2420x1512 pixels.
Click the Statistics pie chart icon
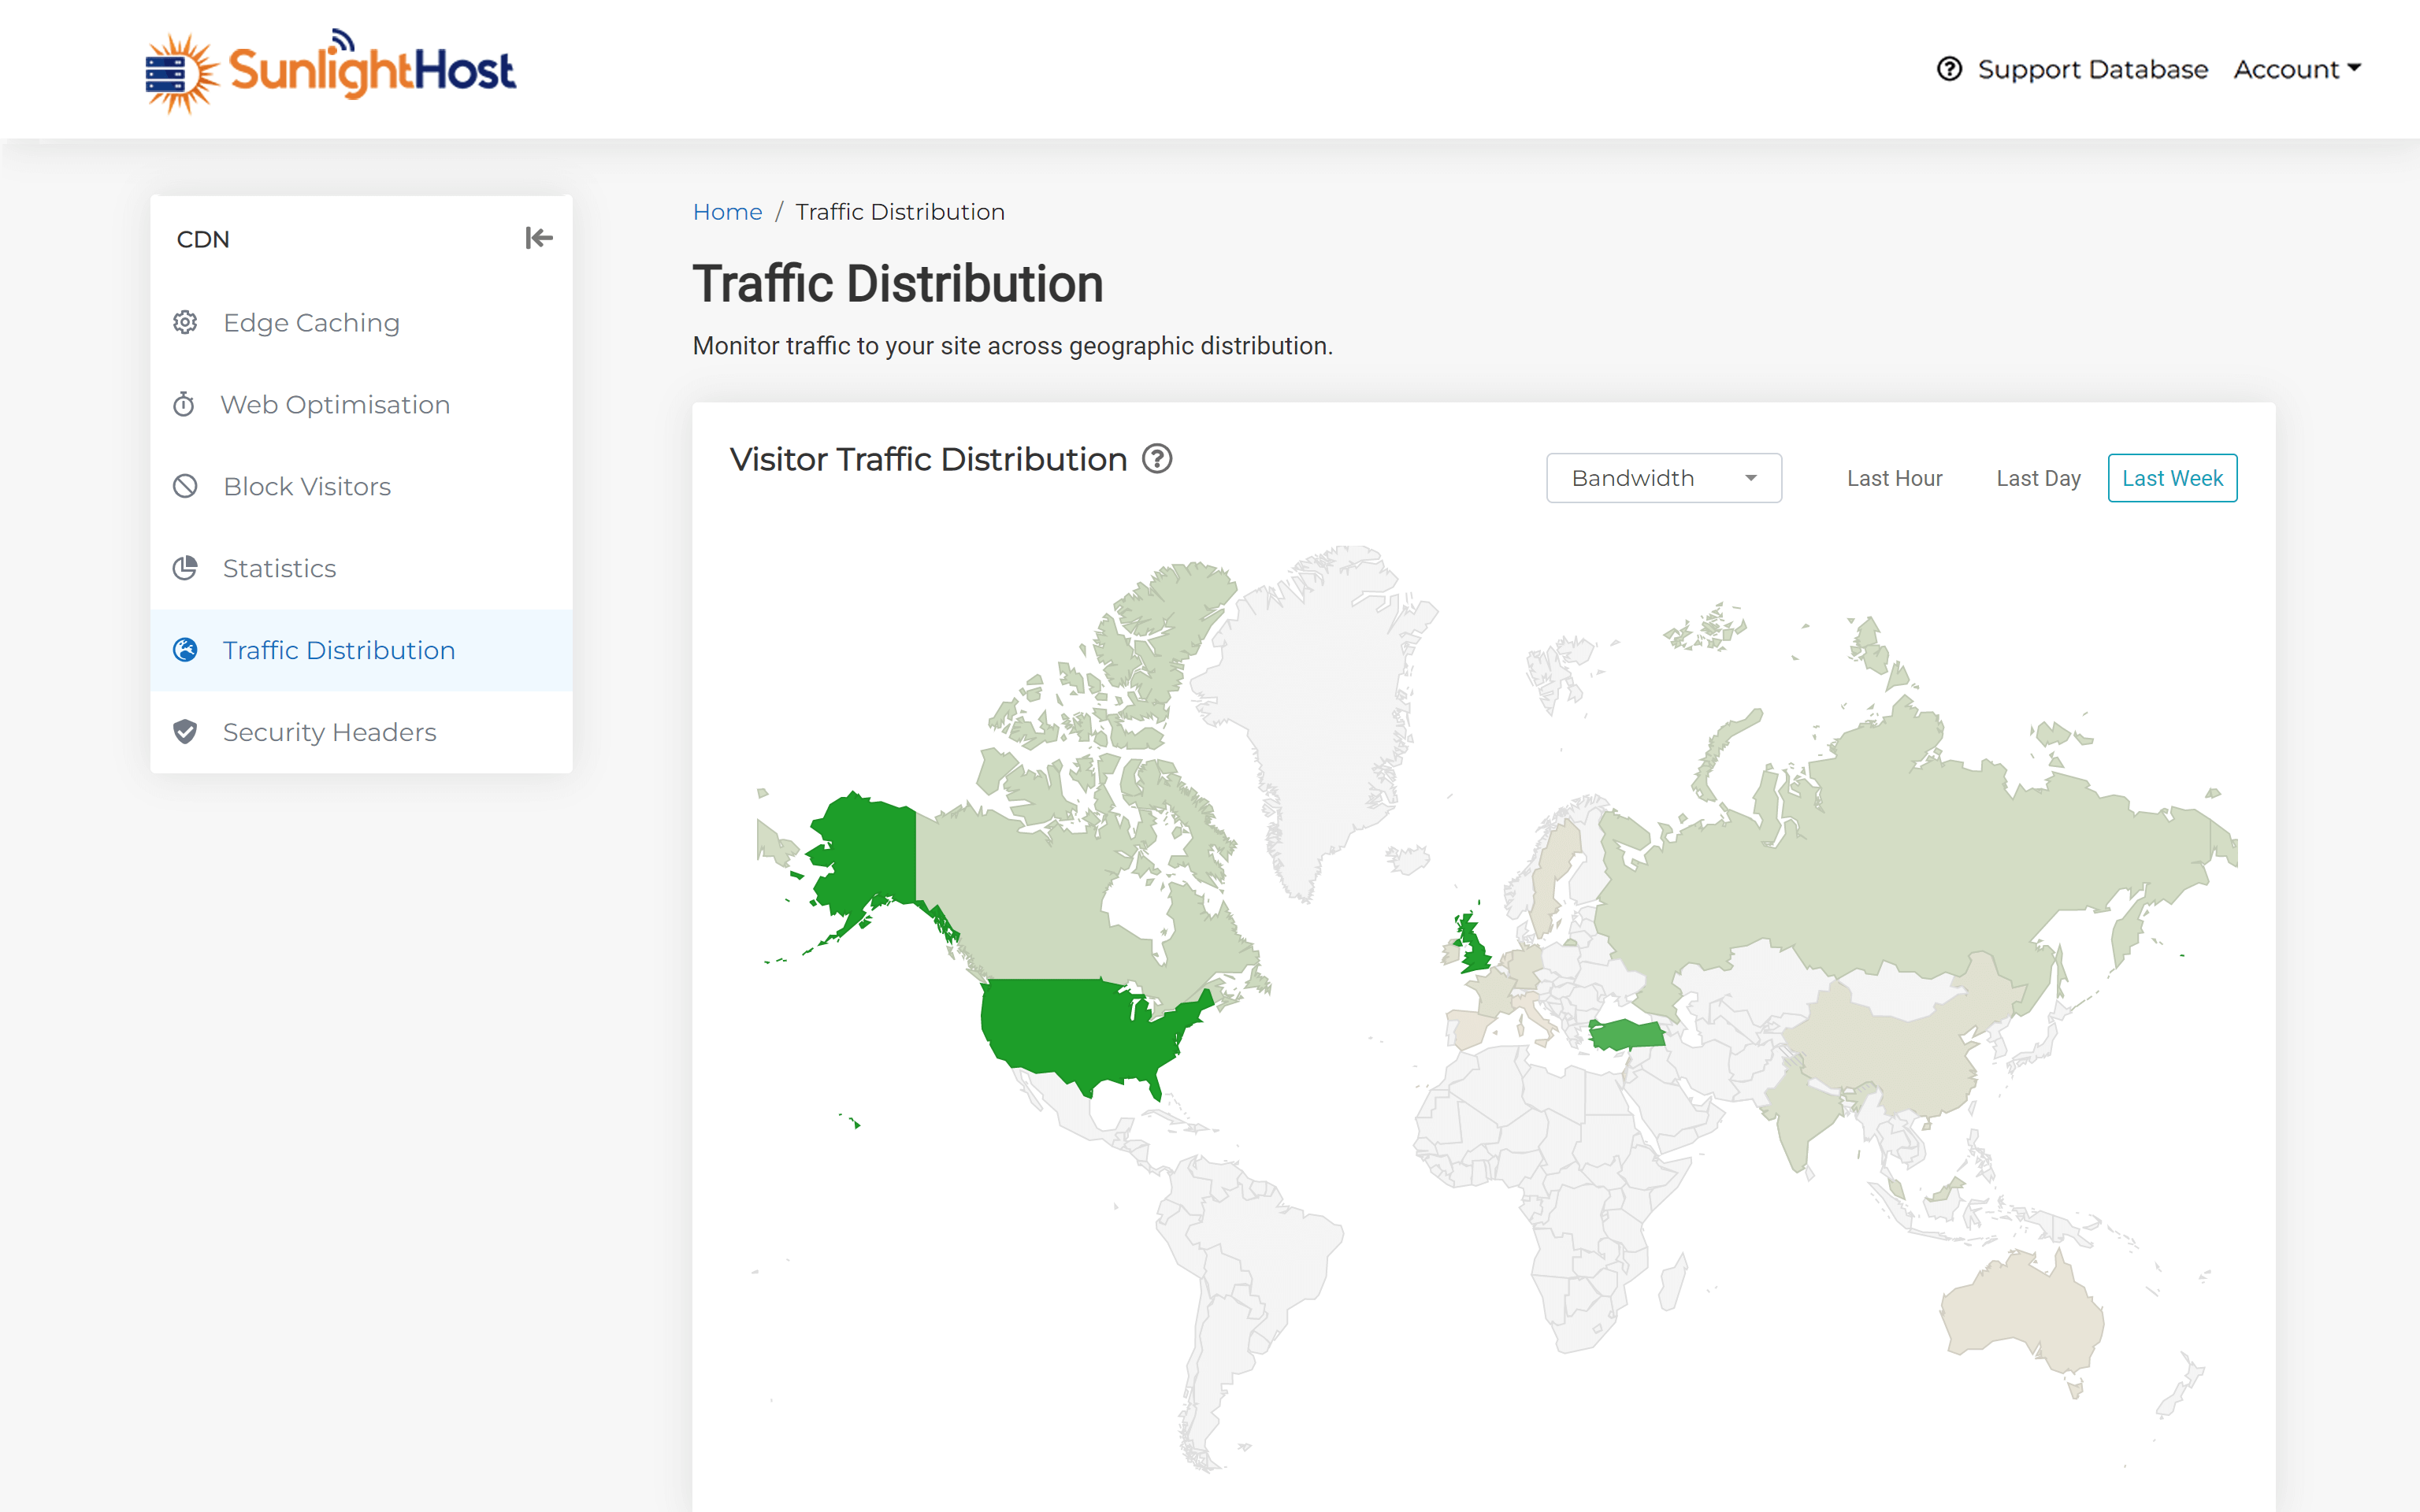tap(185, 568)
